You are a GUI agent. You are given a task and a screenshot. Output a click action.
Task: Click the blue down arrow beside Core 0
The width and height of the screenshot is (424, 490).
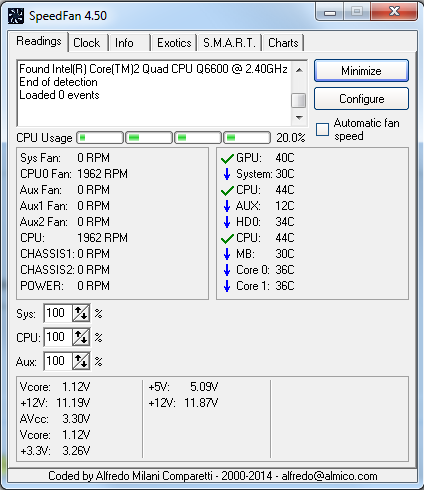point(227,270)
